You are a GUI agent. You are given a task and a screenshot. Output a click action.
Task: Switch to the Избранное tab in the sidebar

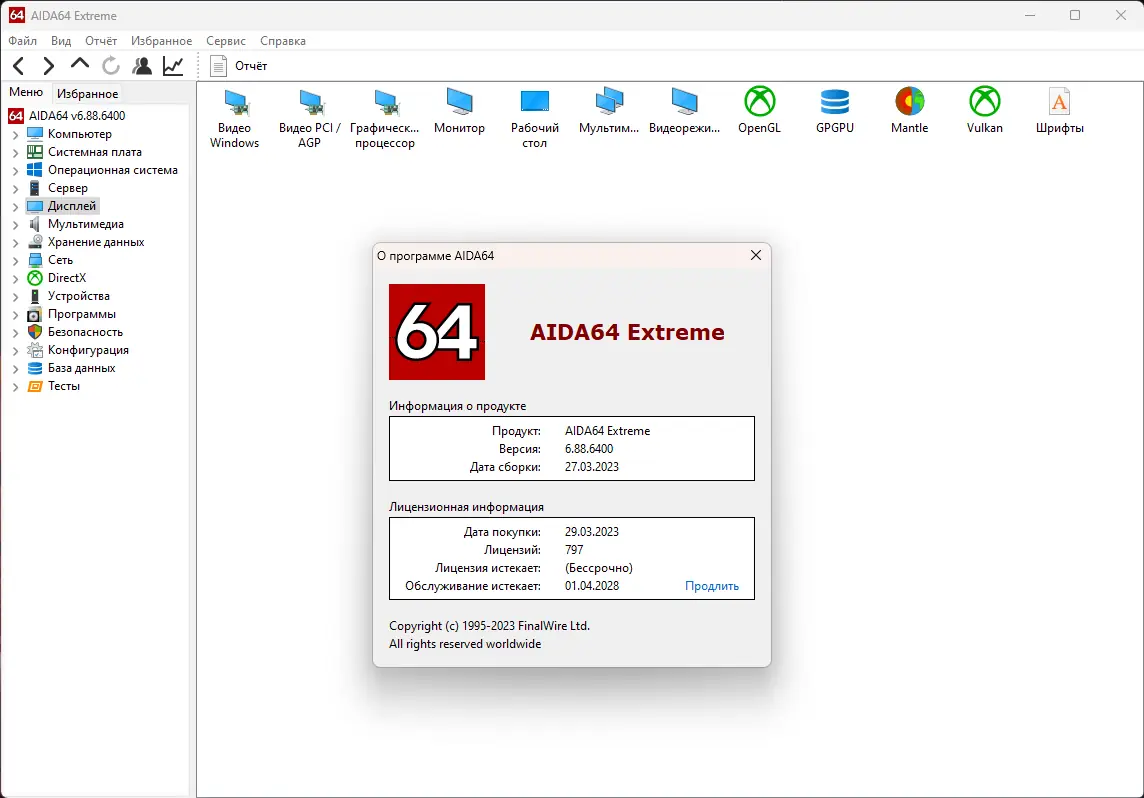tap(88, 93)
